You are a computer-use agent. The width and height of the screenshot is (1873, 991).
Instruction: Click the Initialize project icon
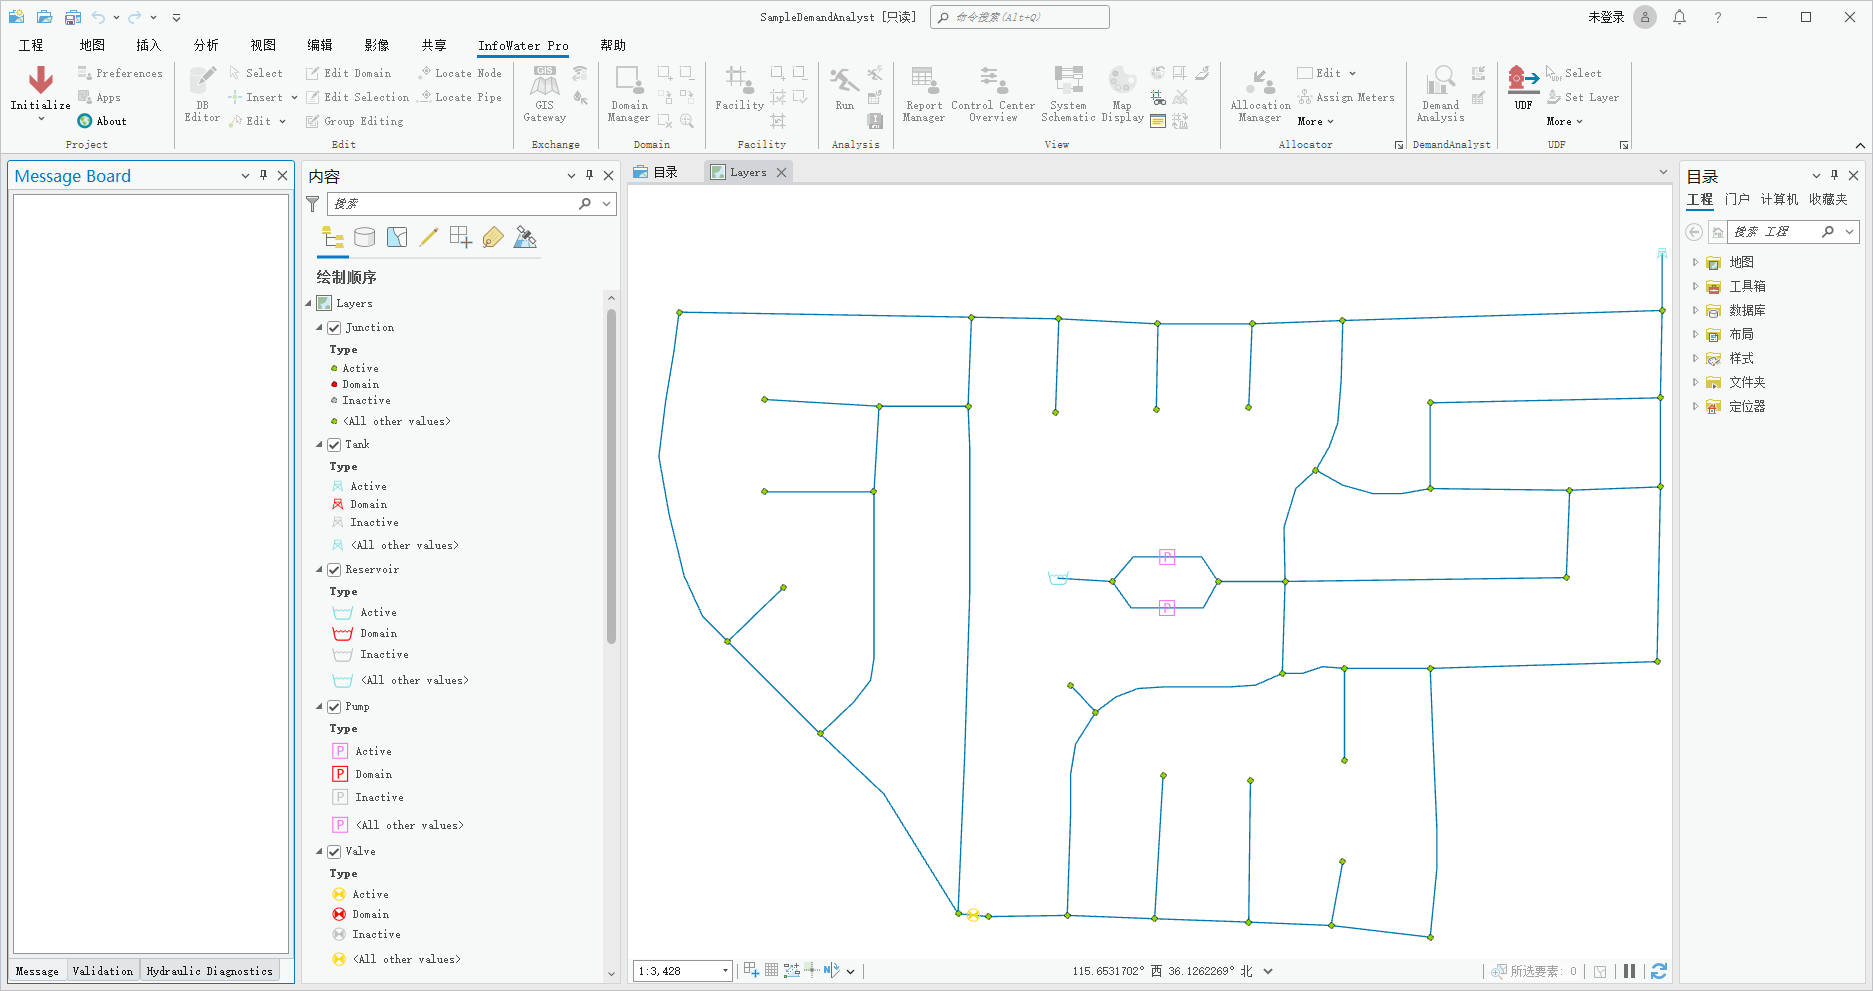click(41, 82)
